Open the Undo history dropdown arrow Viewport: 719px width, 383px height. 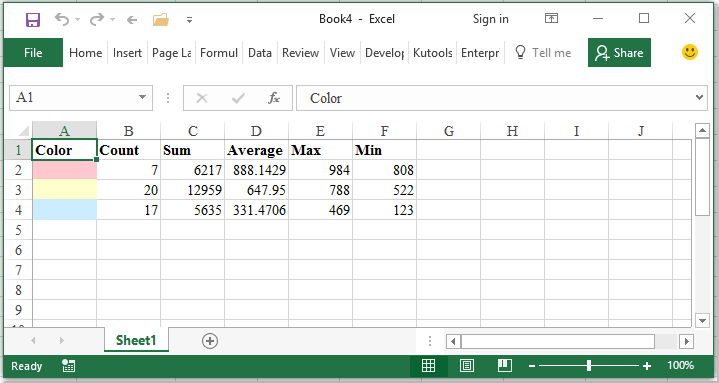tap(77, 20)
